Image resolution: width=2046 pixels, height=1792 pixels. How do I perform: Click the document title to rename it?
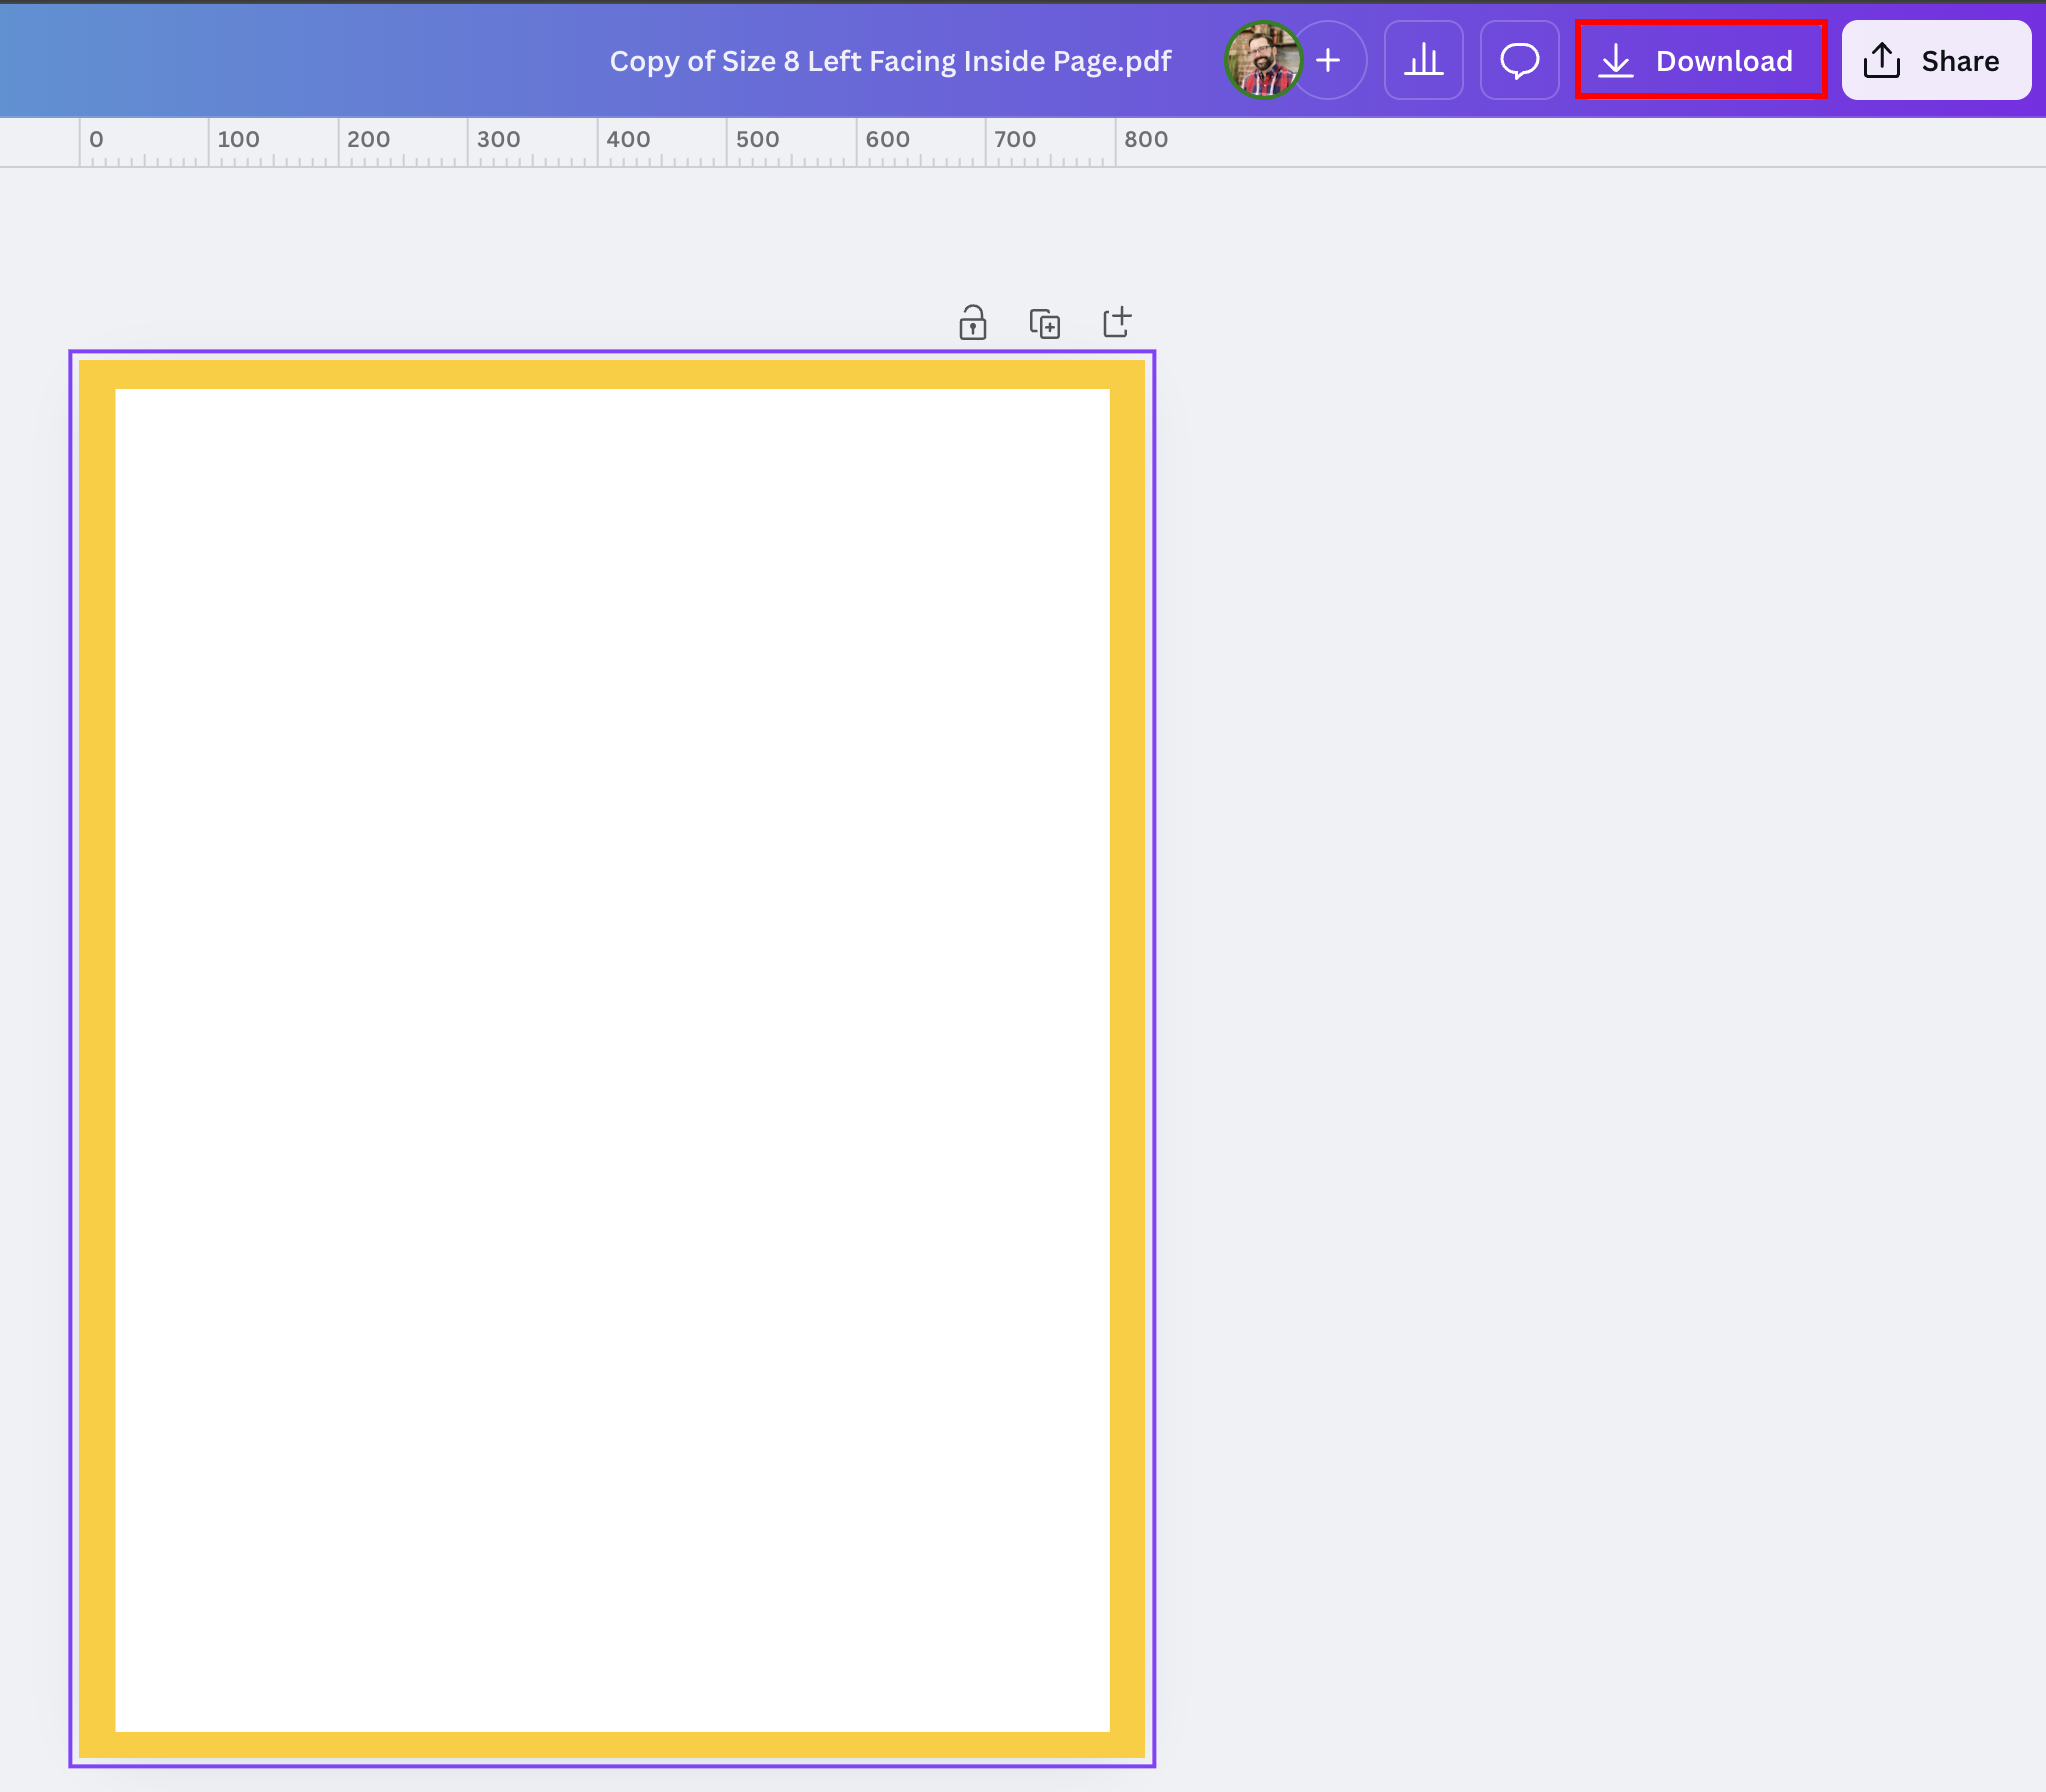point(890,61)
